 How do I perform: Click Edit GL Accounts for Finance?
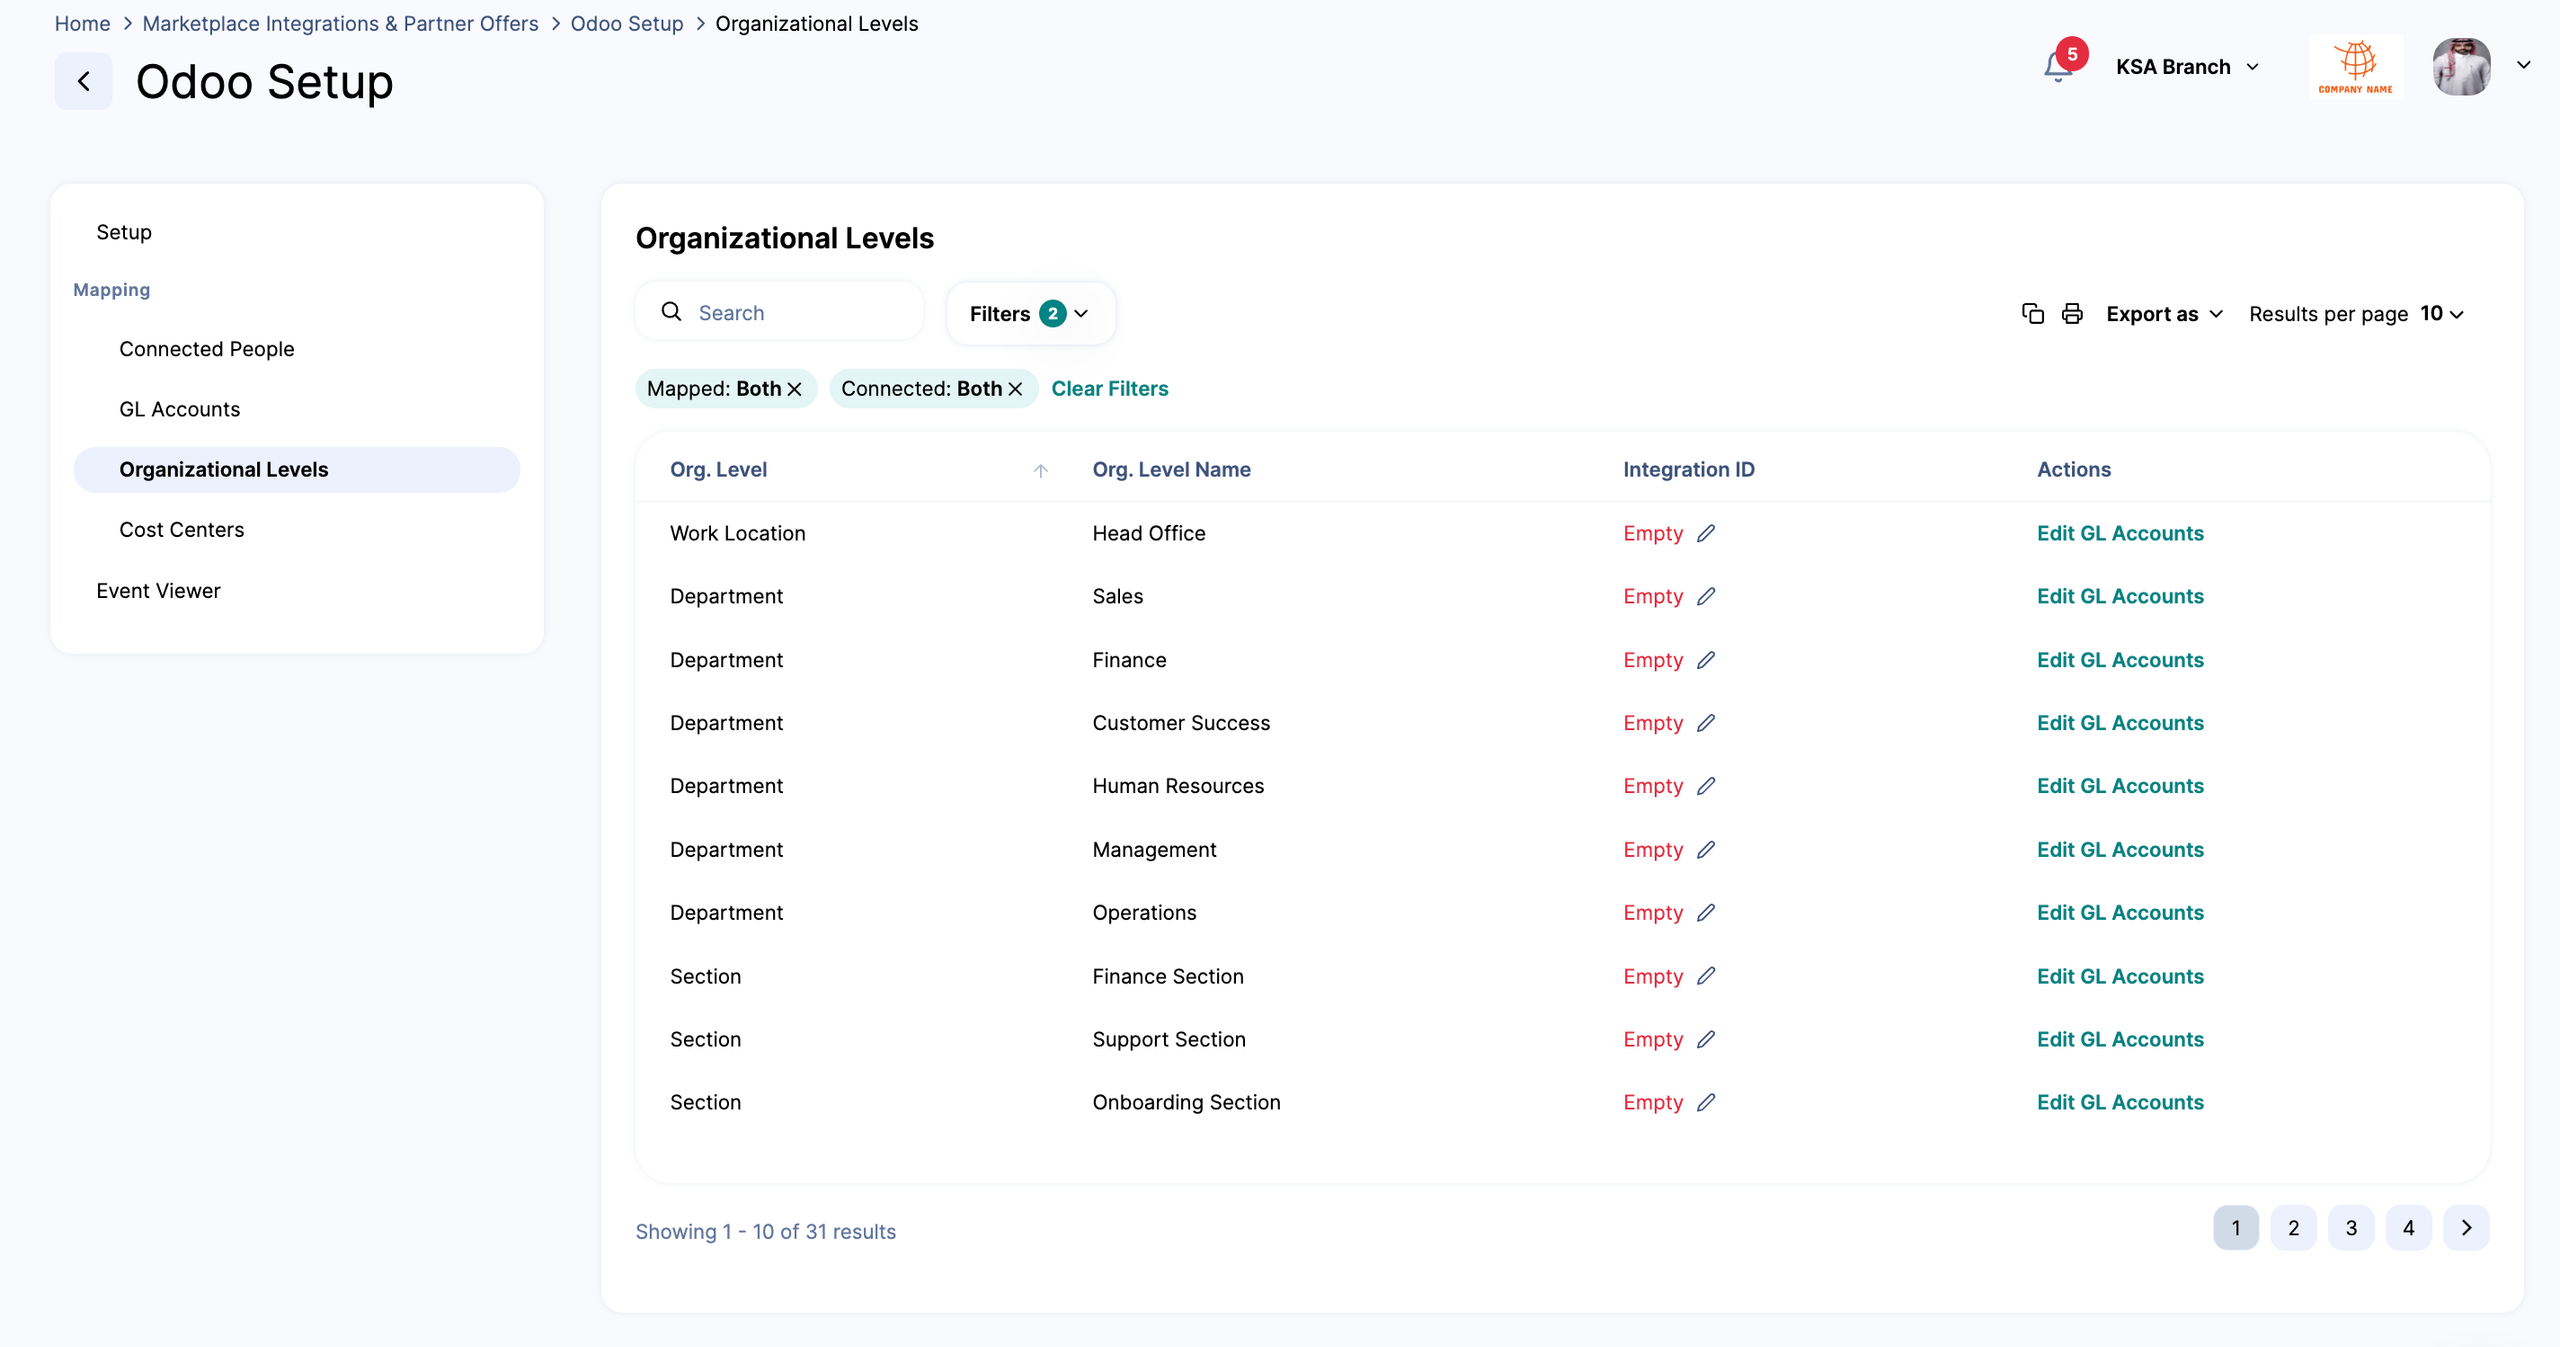coord(2120,660)
